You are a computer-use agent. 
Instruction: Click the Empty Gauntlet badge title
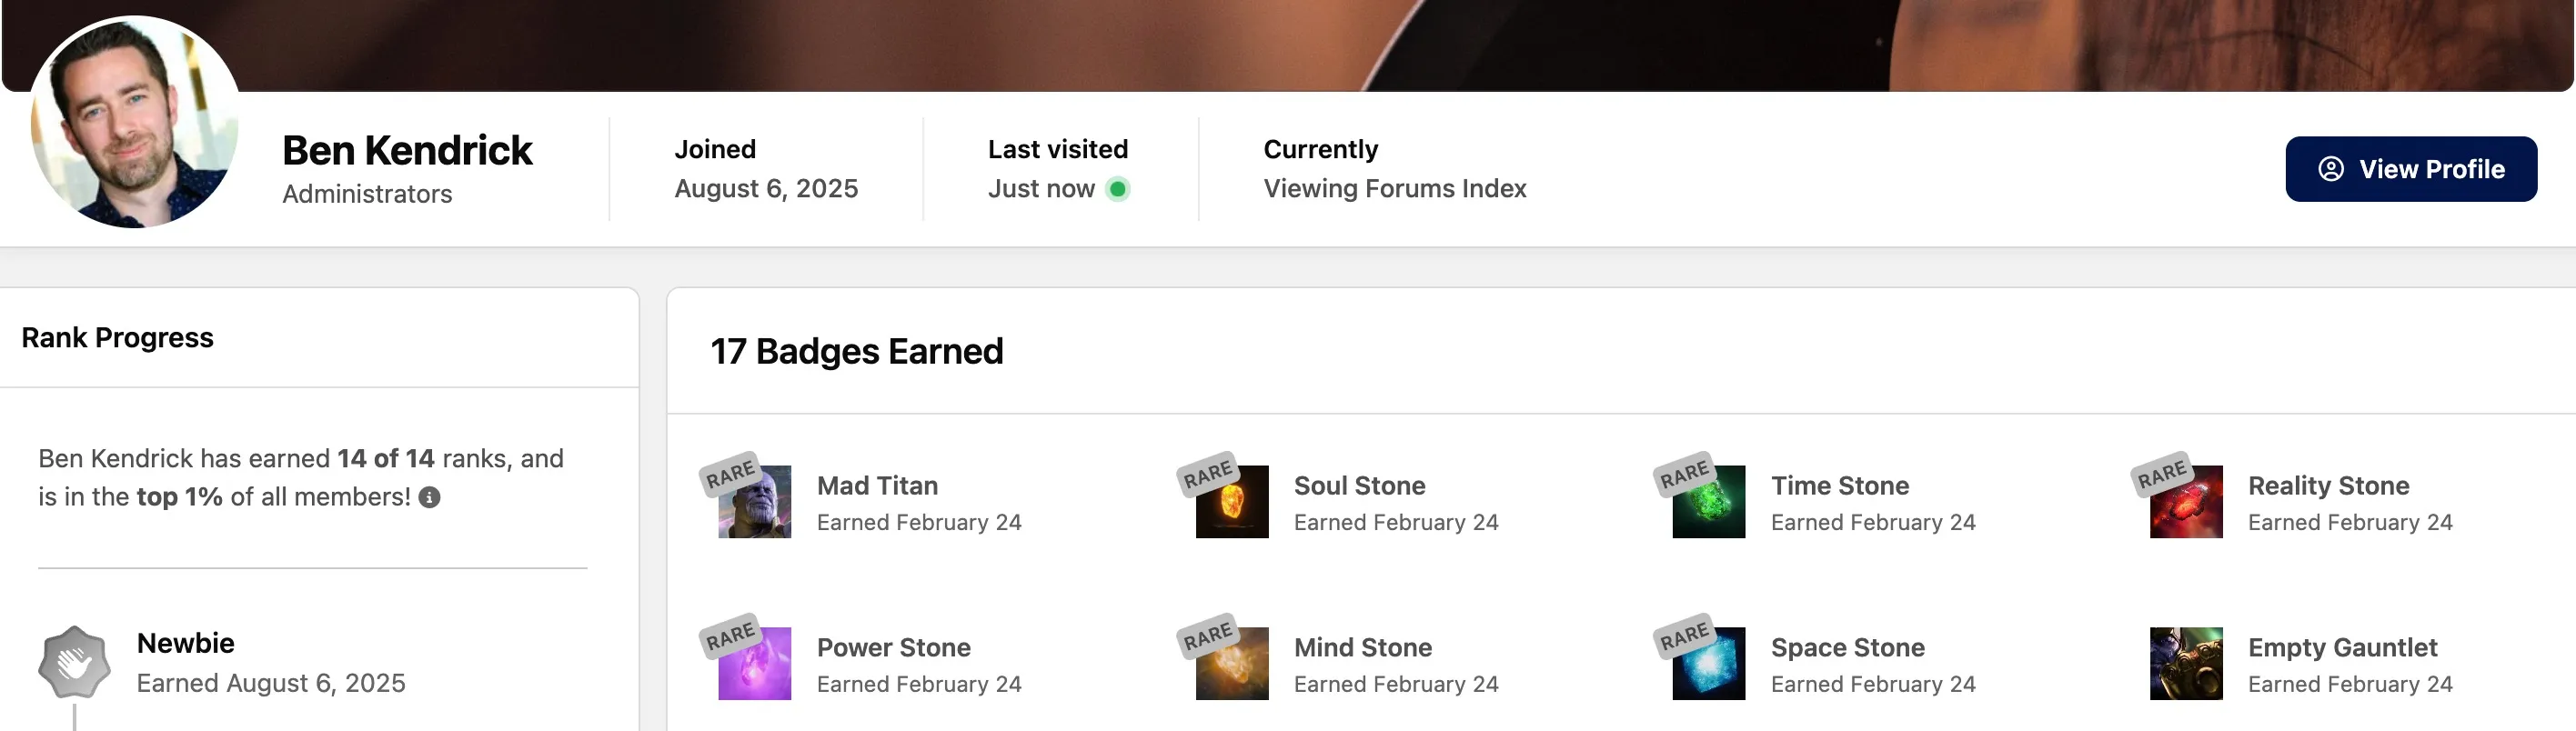2342,647
